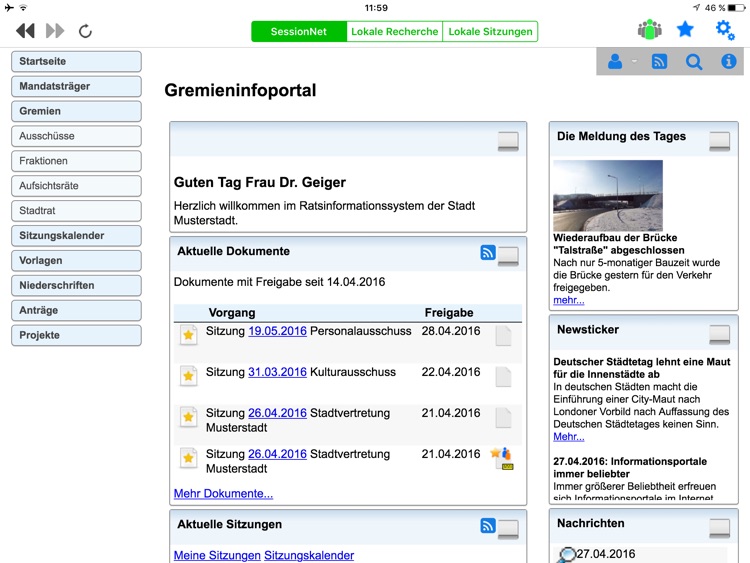Collapse the Newsticker panel
This screenshot has height=563, width=750.
(x=719, y=333)
